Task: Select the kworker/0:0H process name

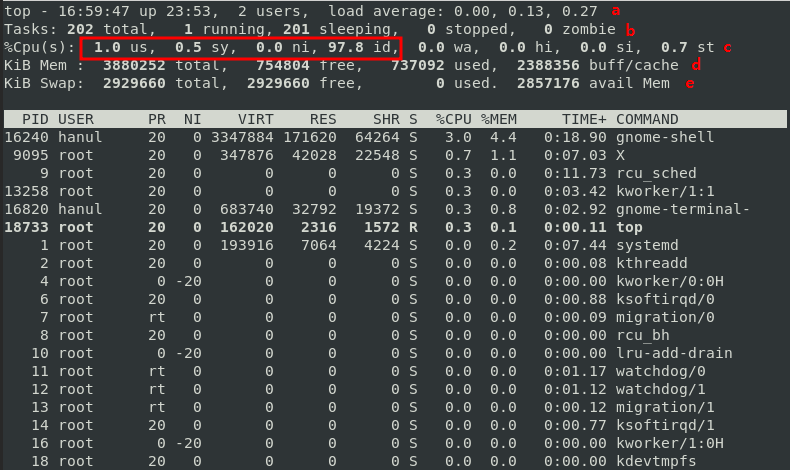Action: [x=670, y=281]
